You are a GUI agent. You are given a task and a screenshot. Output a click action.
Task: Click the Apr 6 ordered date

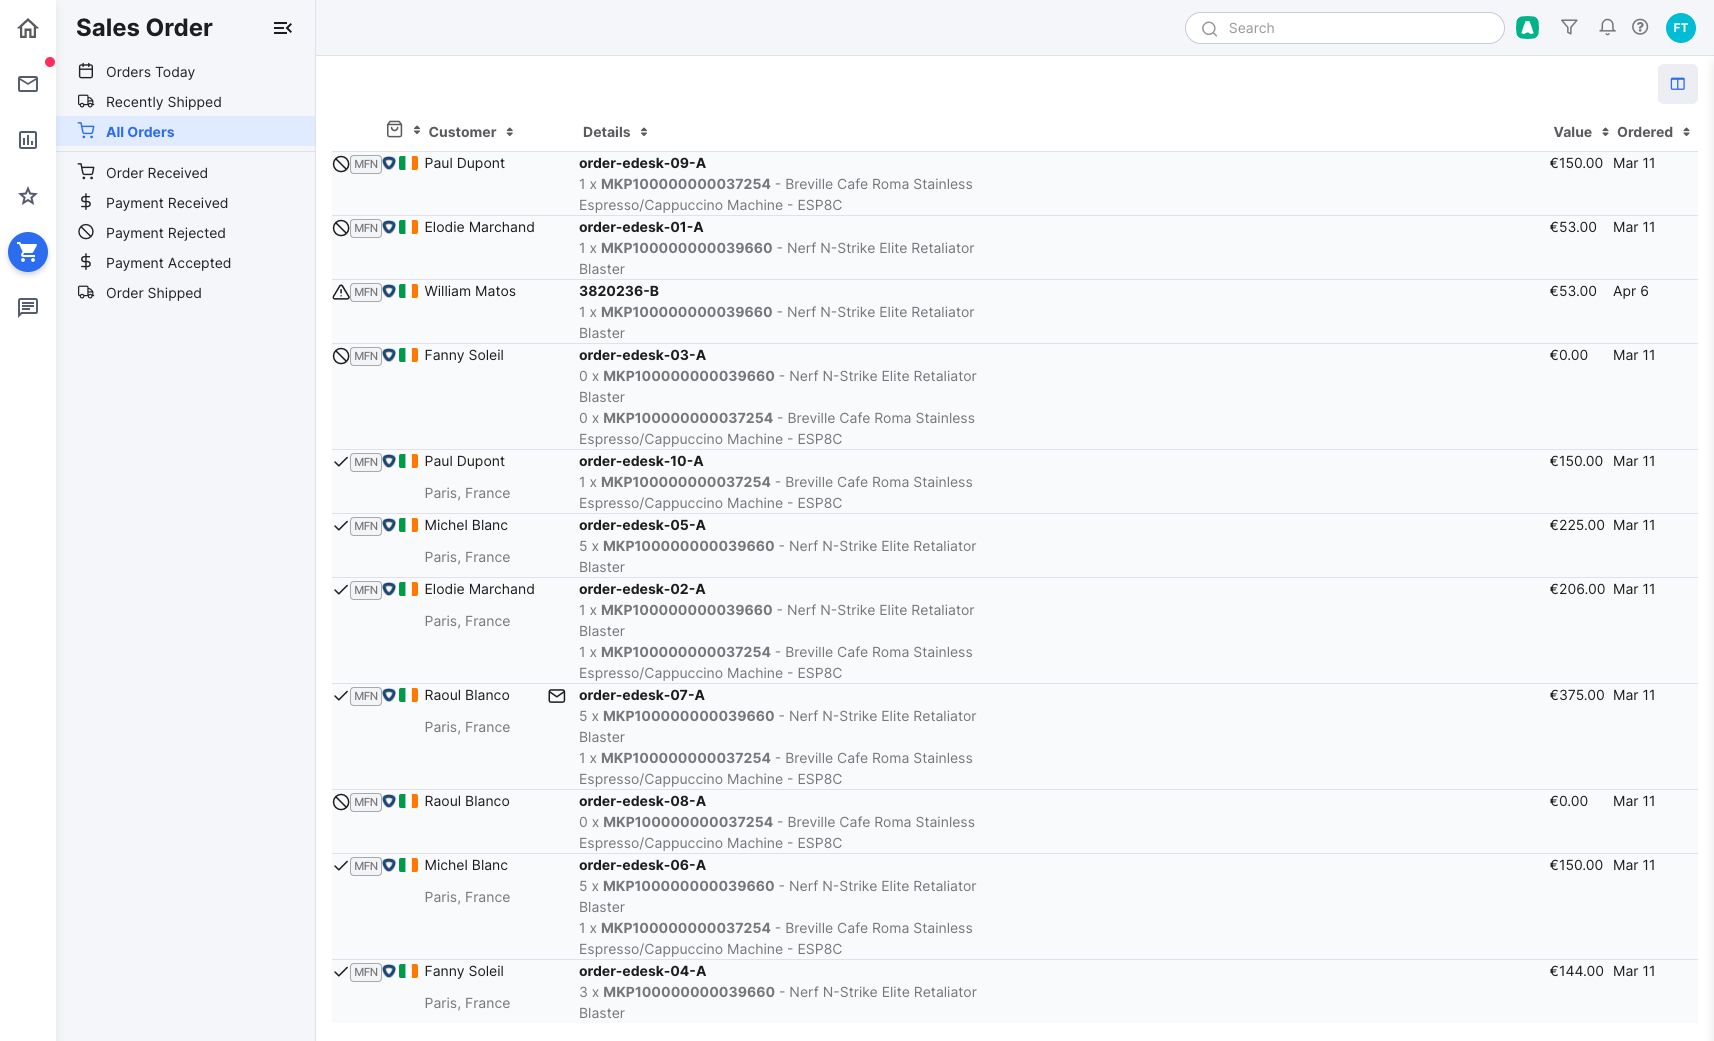(1631, 291)
